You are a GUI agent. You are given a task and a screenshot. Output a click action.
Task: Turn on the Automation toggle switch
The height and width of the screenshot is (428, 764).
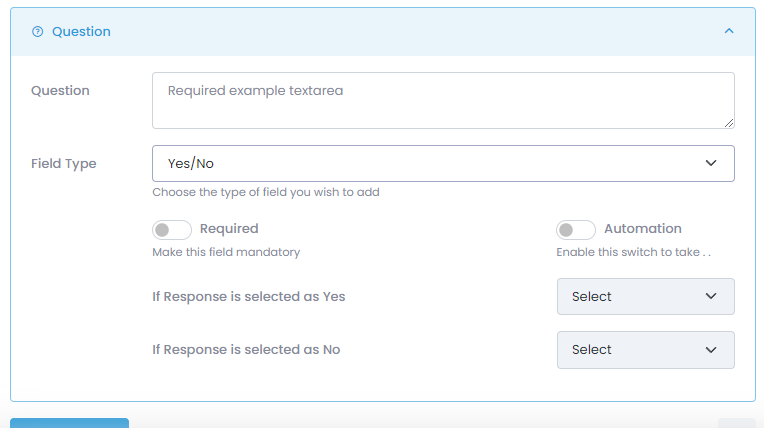point(575,230)
